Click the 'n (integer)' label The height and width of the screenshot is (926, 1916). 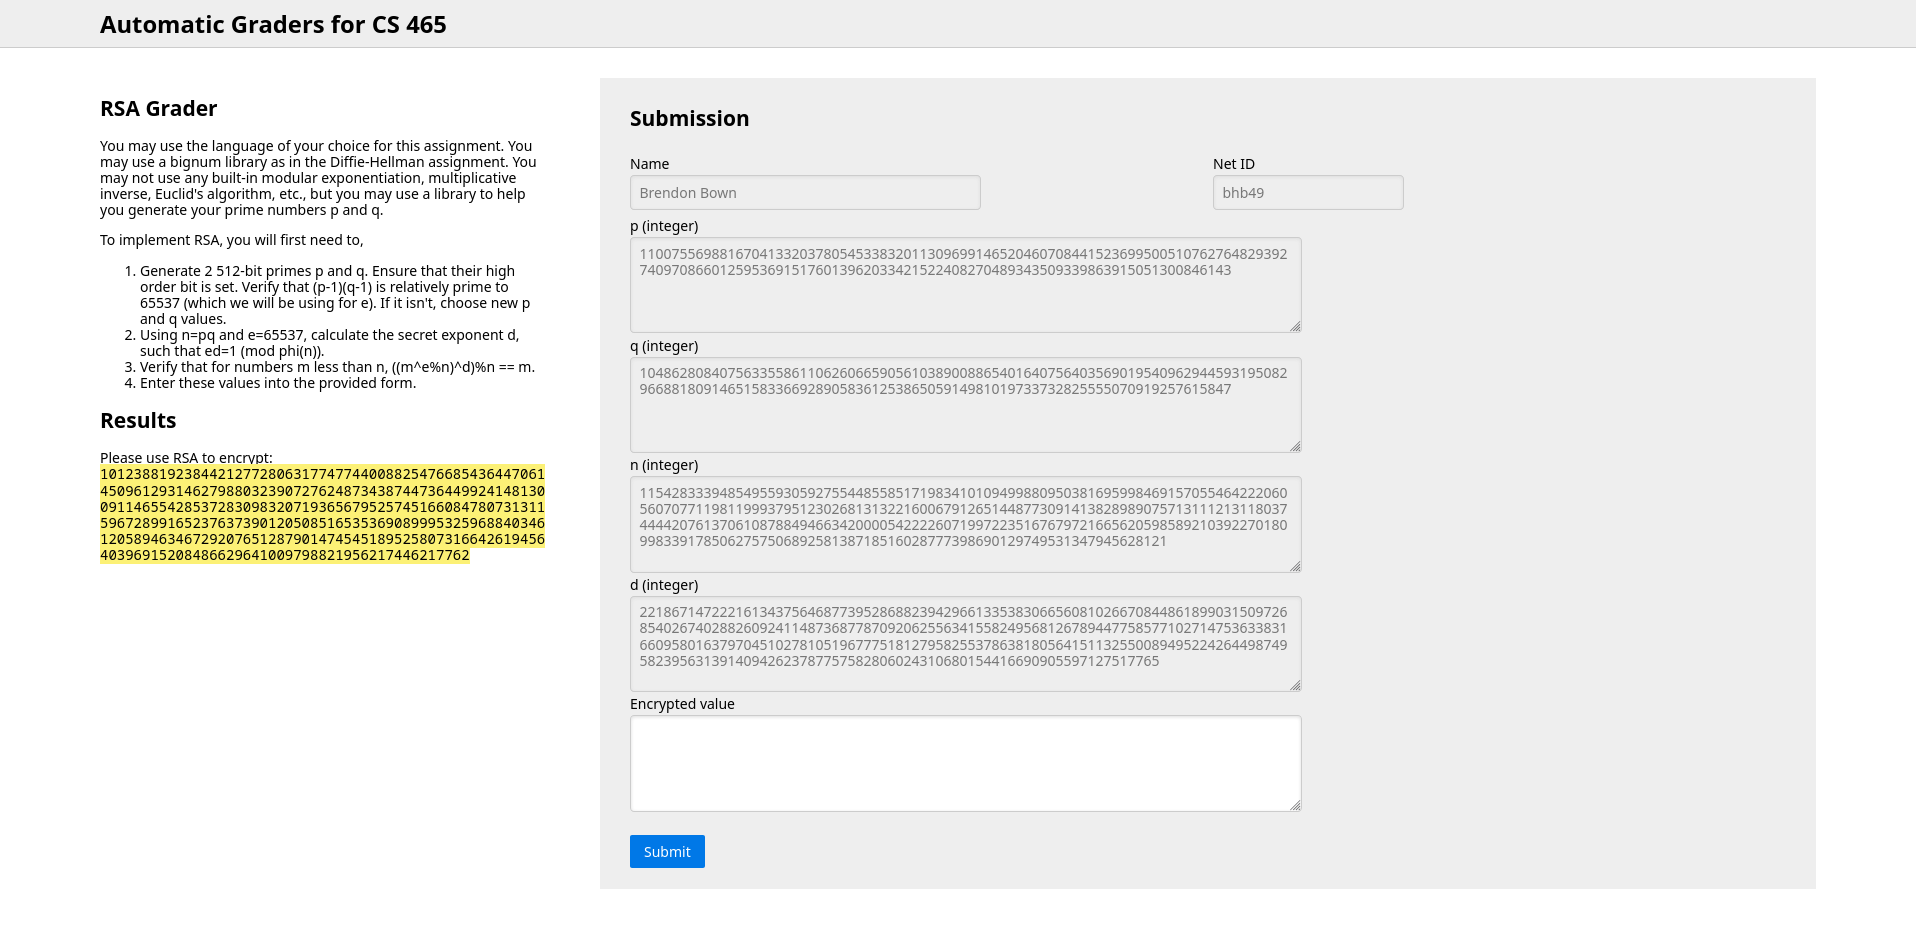(664, 465)
